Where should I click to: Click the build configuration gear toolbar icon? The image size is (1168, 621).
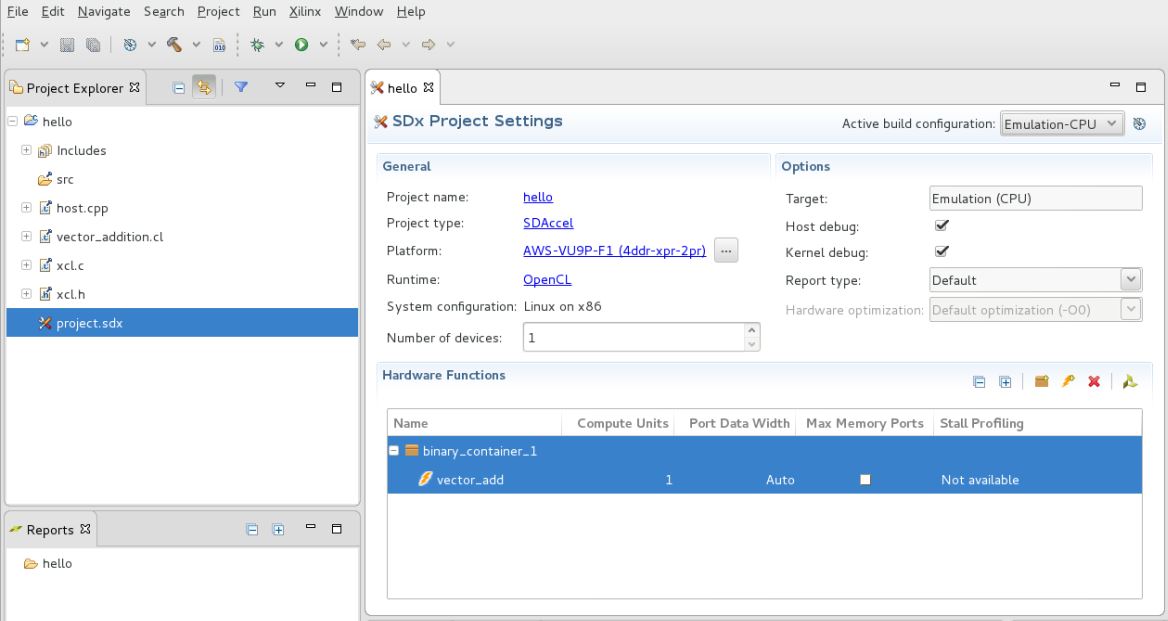coord(130,45)
